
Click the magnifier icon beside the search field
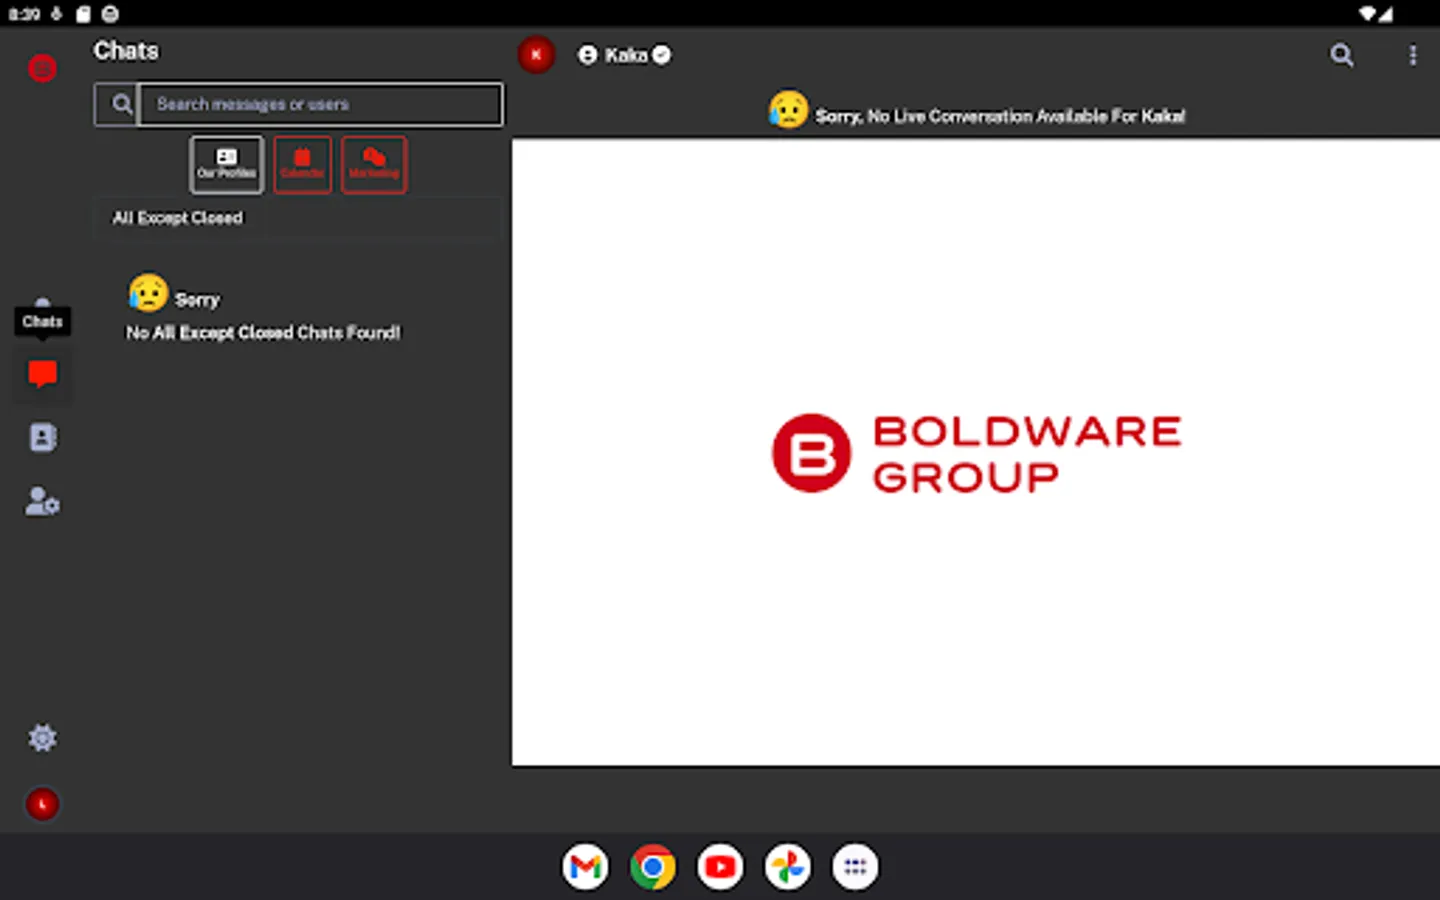coord(121,103)
